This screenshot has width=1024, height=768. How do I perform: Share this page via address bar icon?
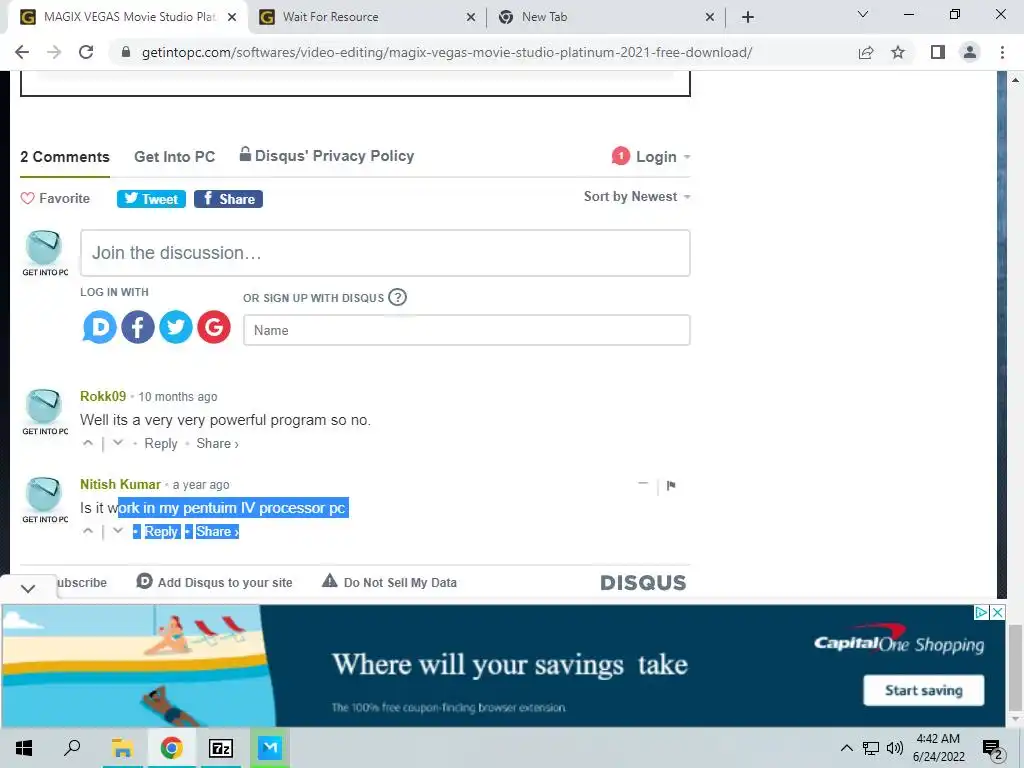(866, 52)
